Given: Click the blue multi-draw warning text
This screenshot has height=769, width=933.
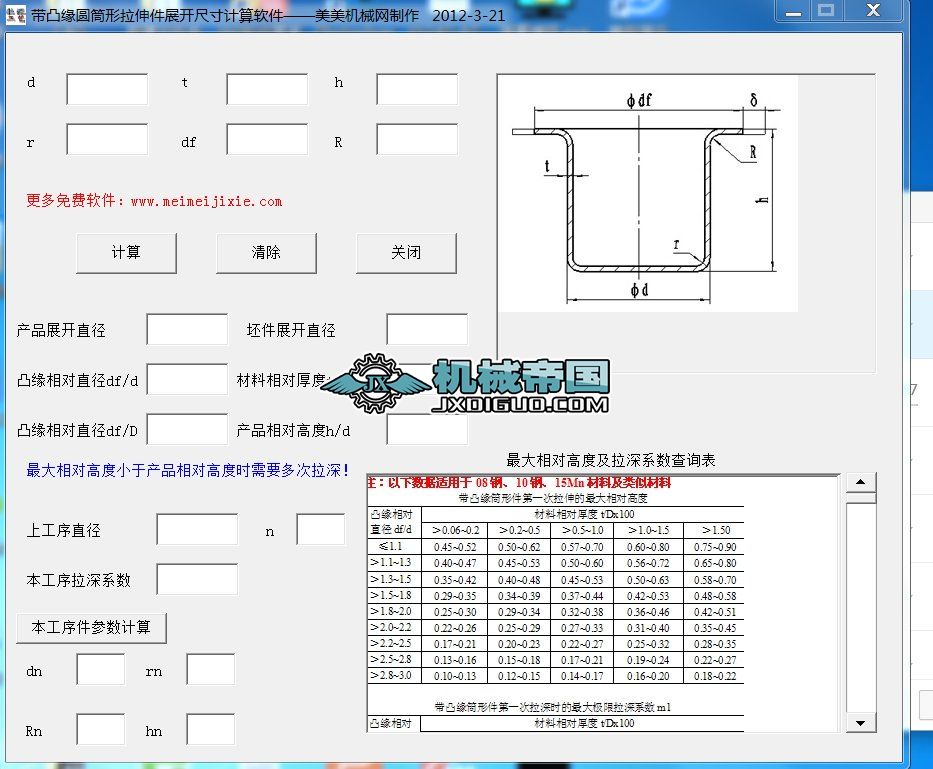Looking at the screenshot, I should pos(187,471).
